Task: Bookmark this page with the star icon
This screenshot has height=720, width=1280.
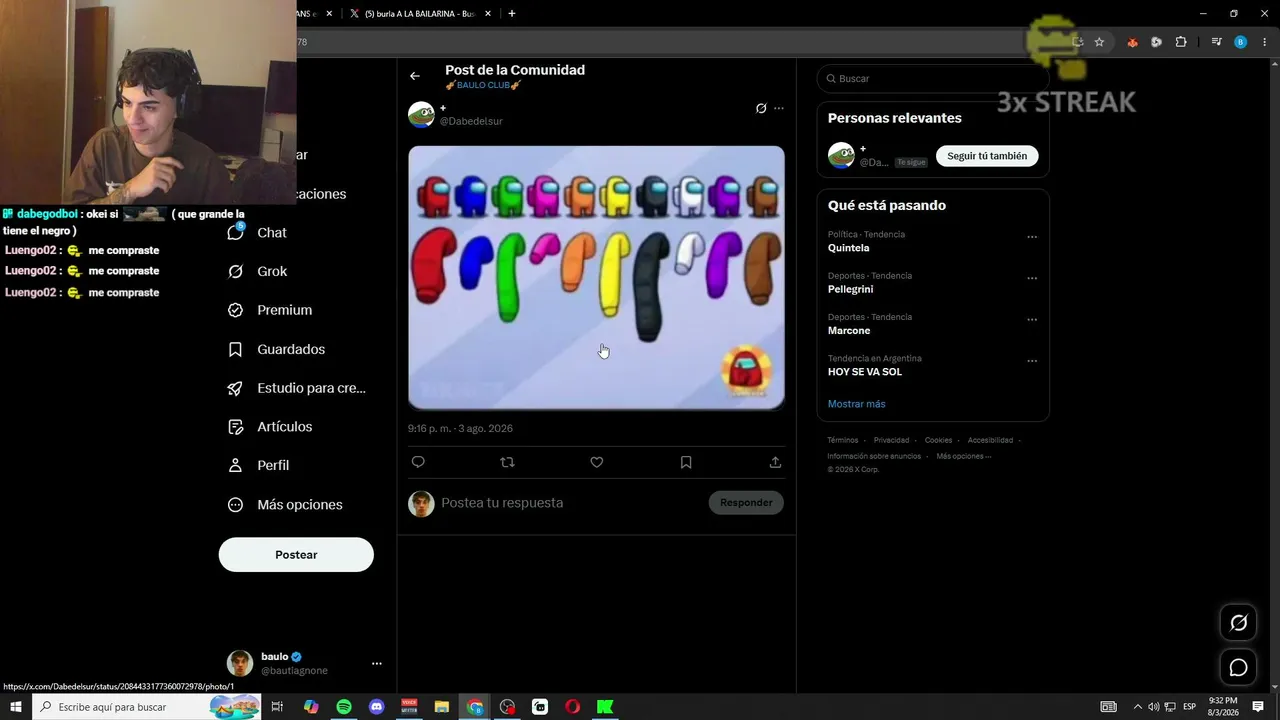Action: click(1099, 42)
